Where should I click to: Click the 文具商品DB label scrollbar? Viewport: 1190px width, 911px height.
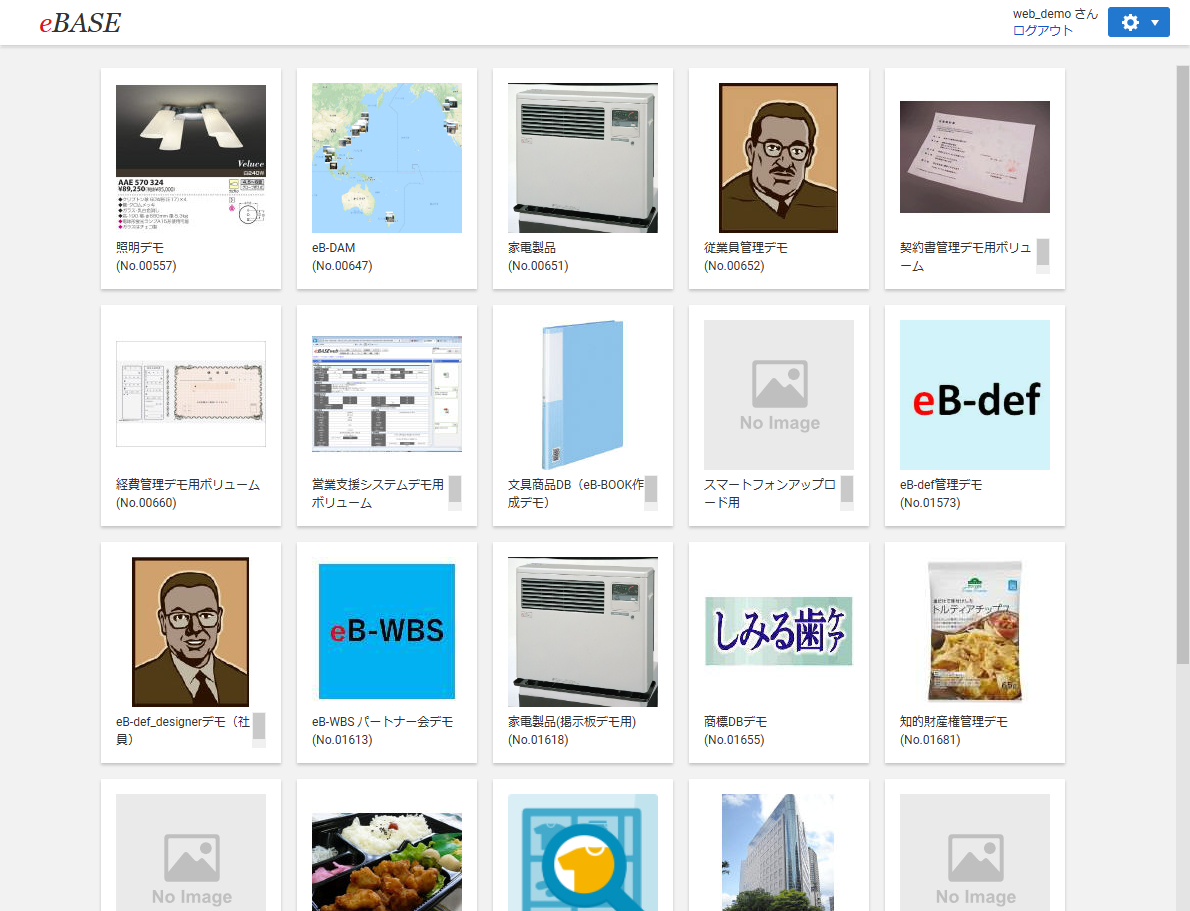(650, 493)
